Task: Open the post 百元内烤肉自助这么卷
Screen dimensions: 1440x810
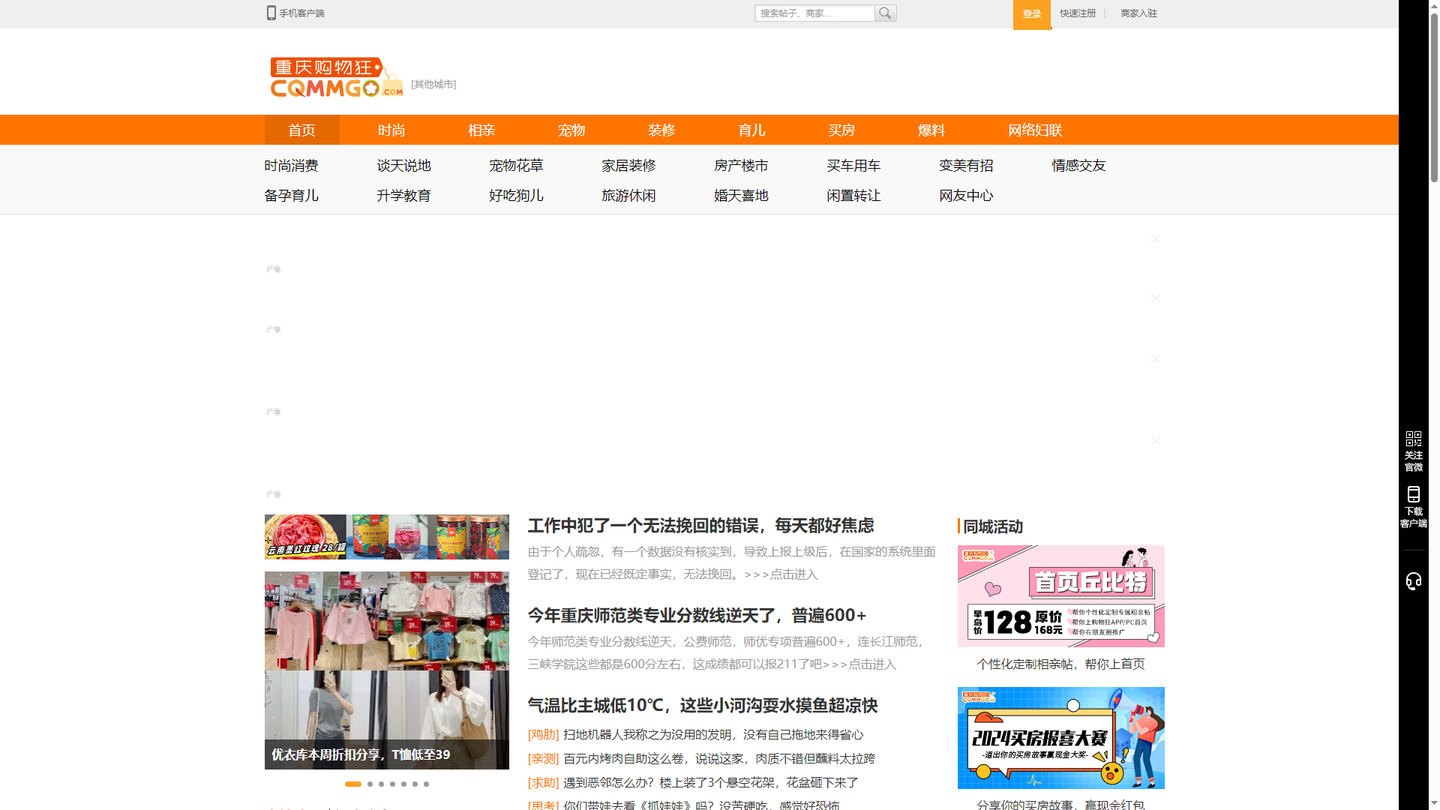Action: pyautogui.click(x=719, y=759)
